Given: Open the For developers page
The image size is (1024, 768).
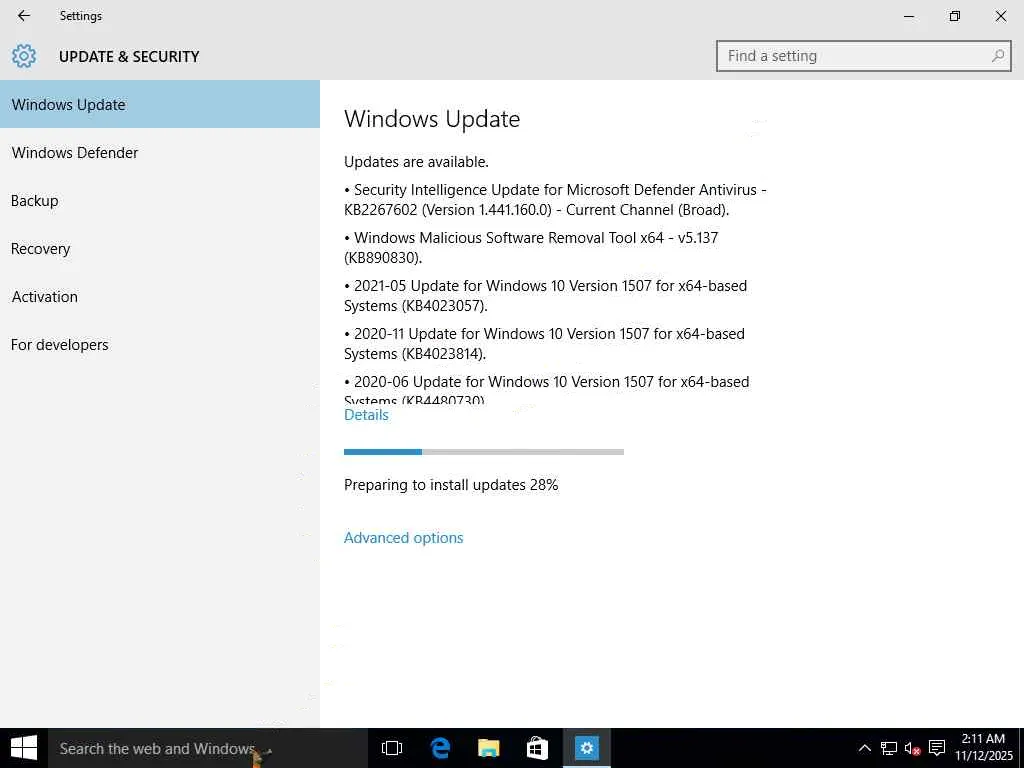Looking at the screenshot, I should tap(160, 345).
